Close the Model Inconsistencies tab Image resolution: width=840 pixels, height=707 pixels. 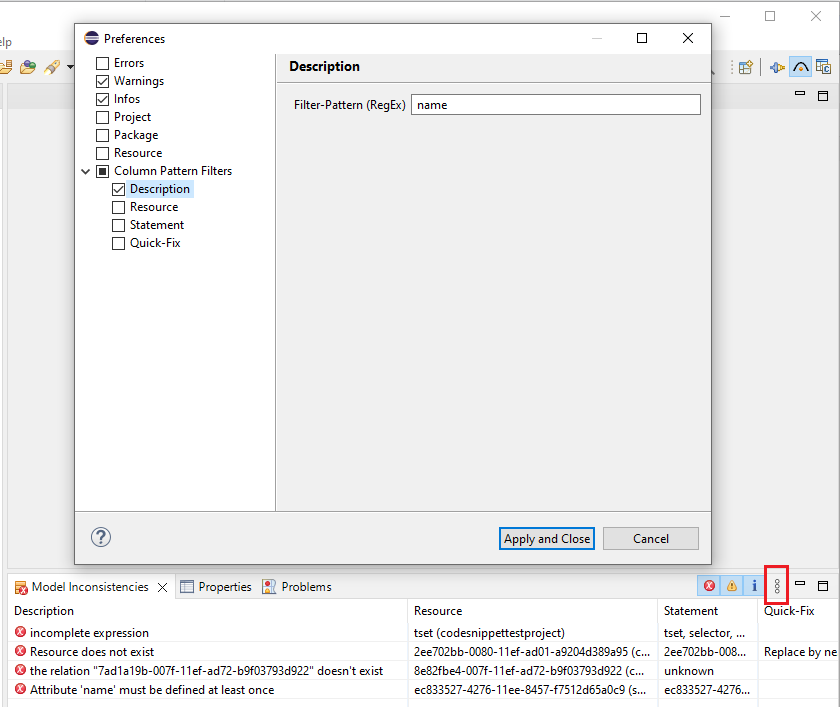(162, 588)
